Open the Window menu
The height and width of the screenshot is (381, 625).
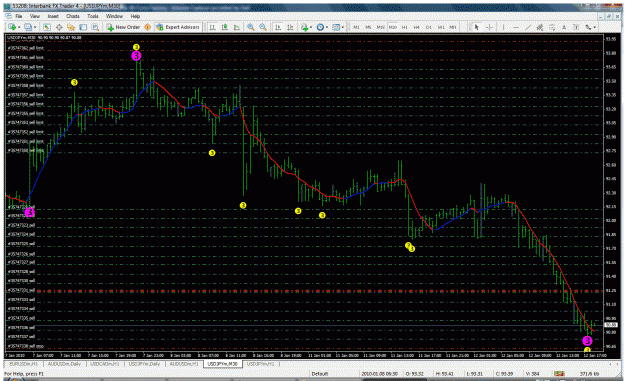[114, 16]
